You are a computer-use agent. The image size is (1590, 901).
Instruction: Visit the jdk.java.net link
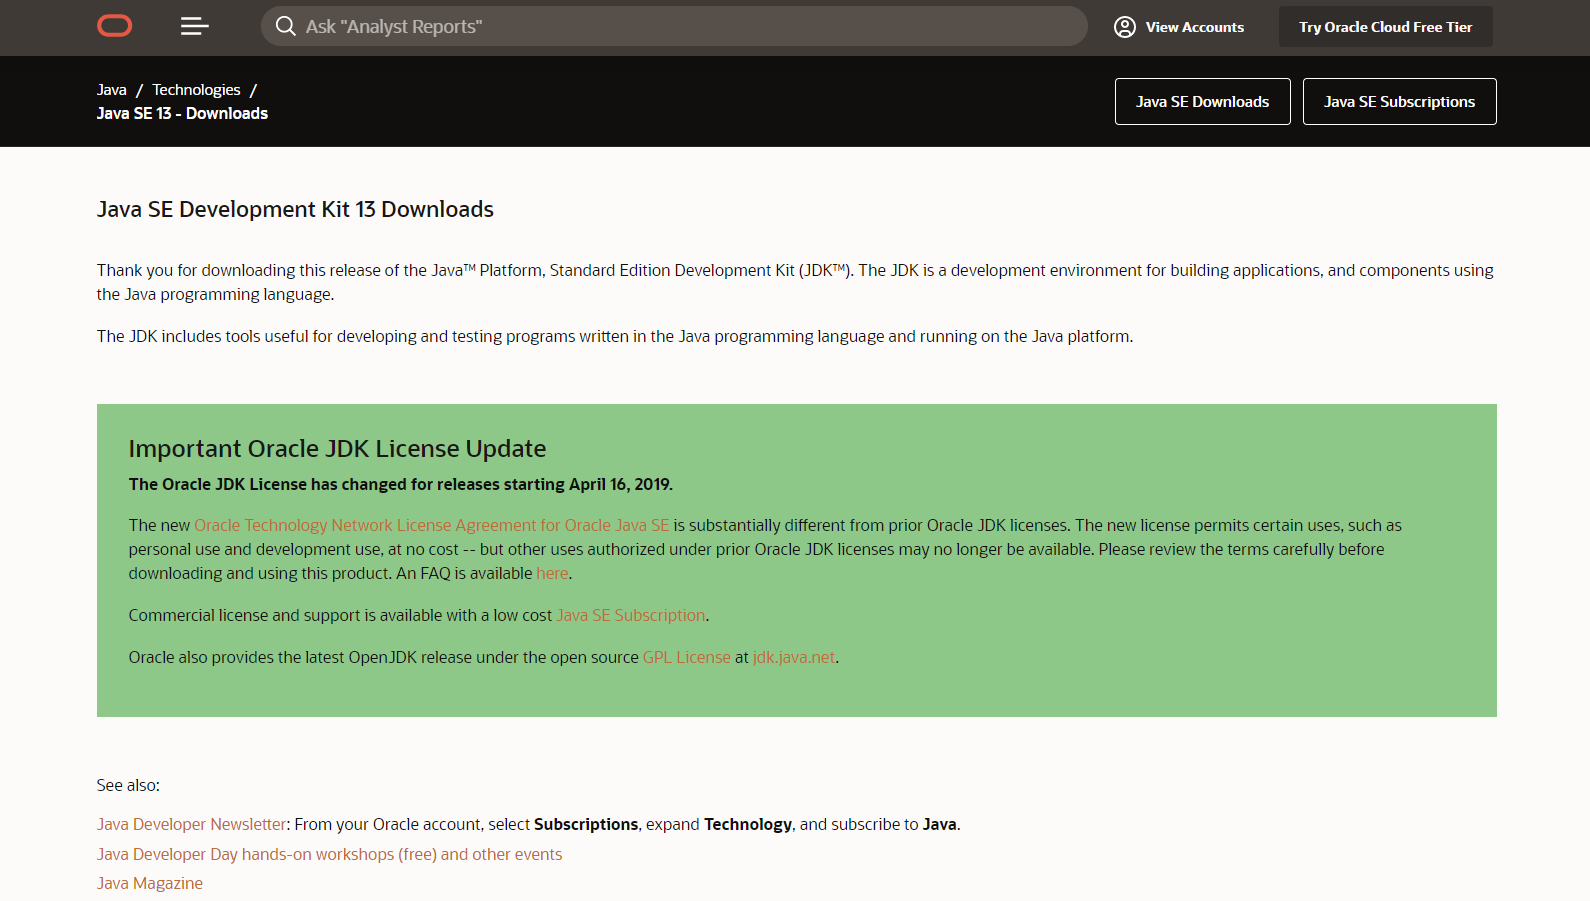pos(793,657)
